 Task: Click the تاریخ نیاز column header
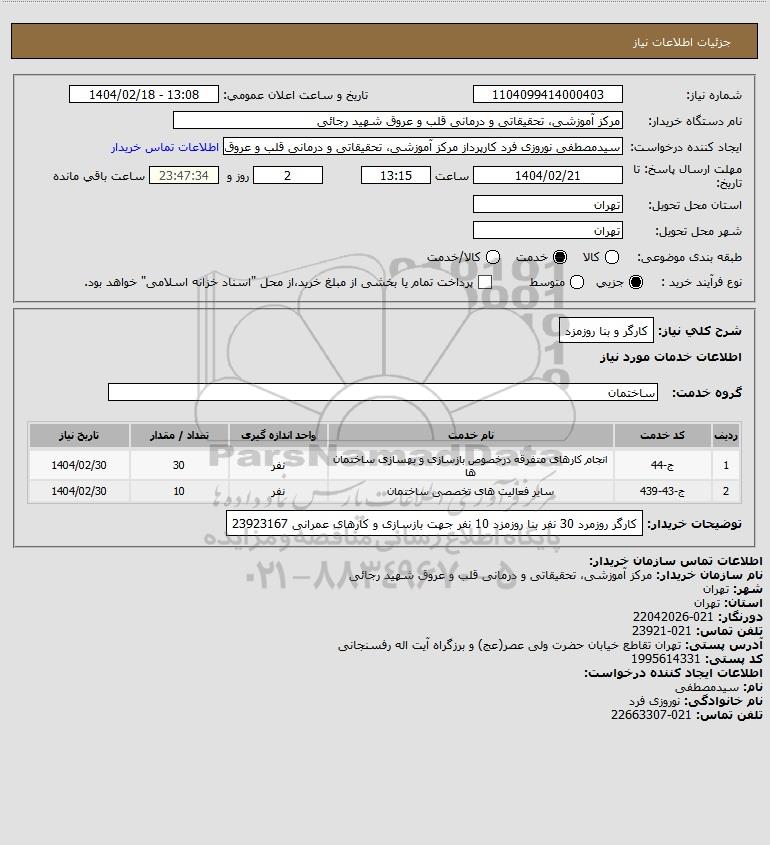pyautogui.click(x=79, y=435)
